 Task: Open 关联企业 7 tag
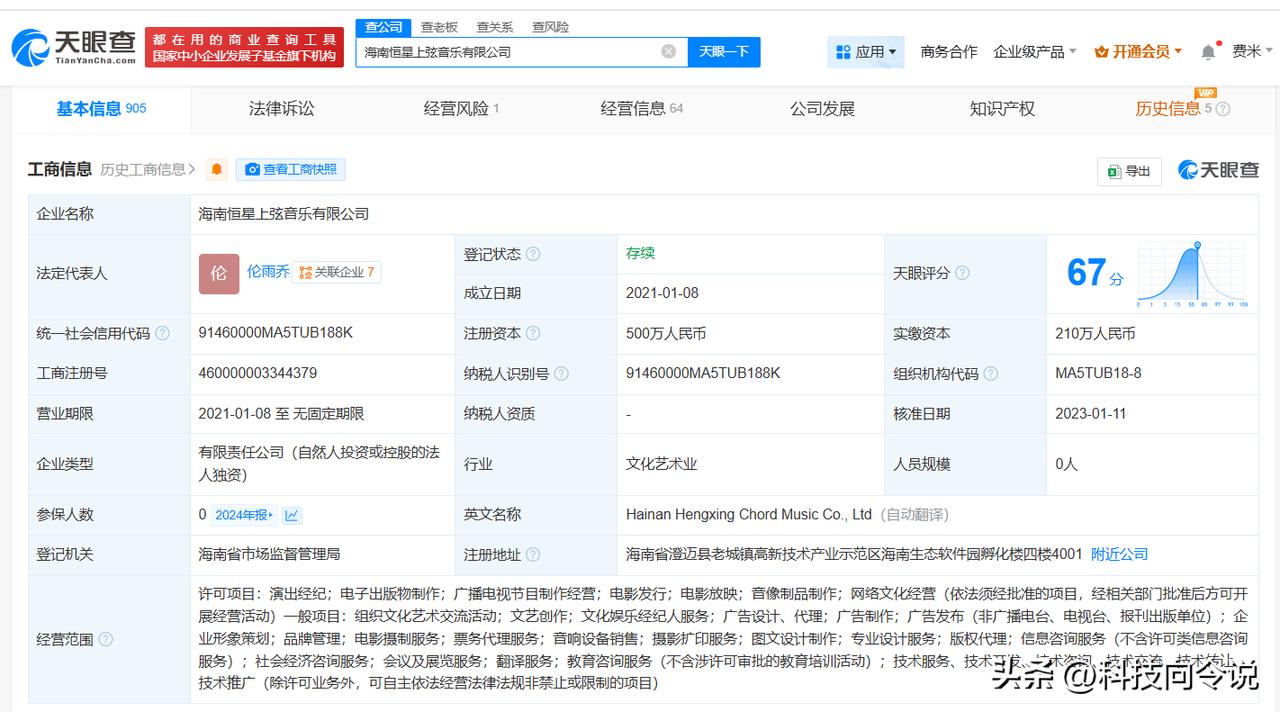[337, 272]
